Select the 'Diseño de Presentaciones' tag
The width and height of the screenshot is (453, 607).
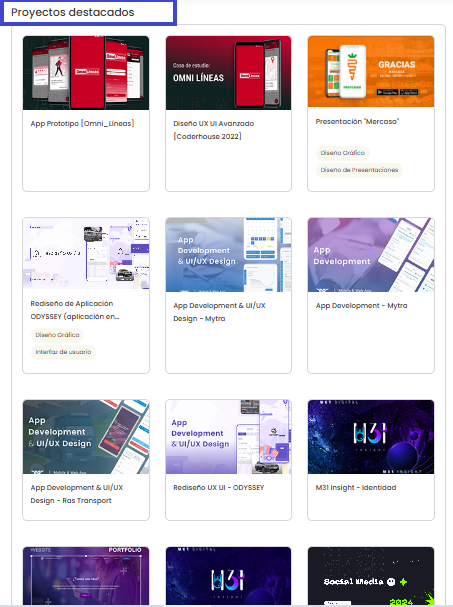(x=359, y=170)
